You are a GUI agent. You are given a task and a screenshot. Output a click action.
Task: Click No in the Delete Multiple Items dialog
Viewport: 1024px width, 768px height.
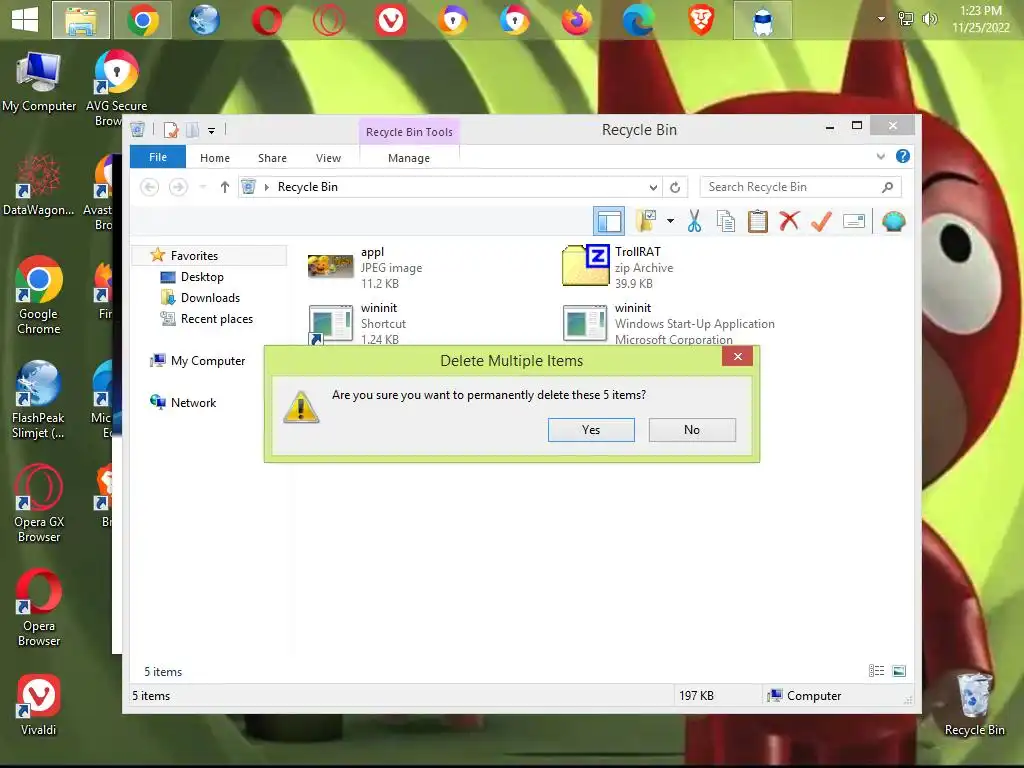(692, 430)
